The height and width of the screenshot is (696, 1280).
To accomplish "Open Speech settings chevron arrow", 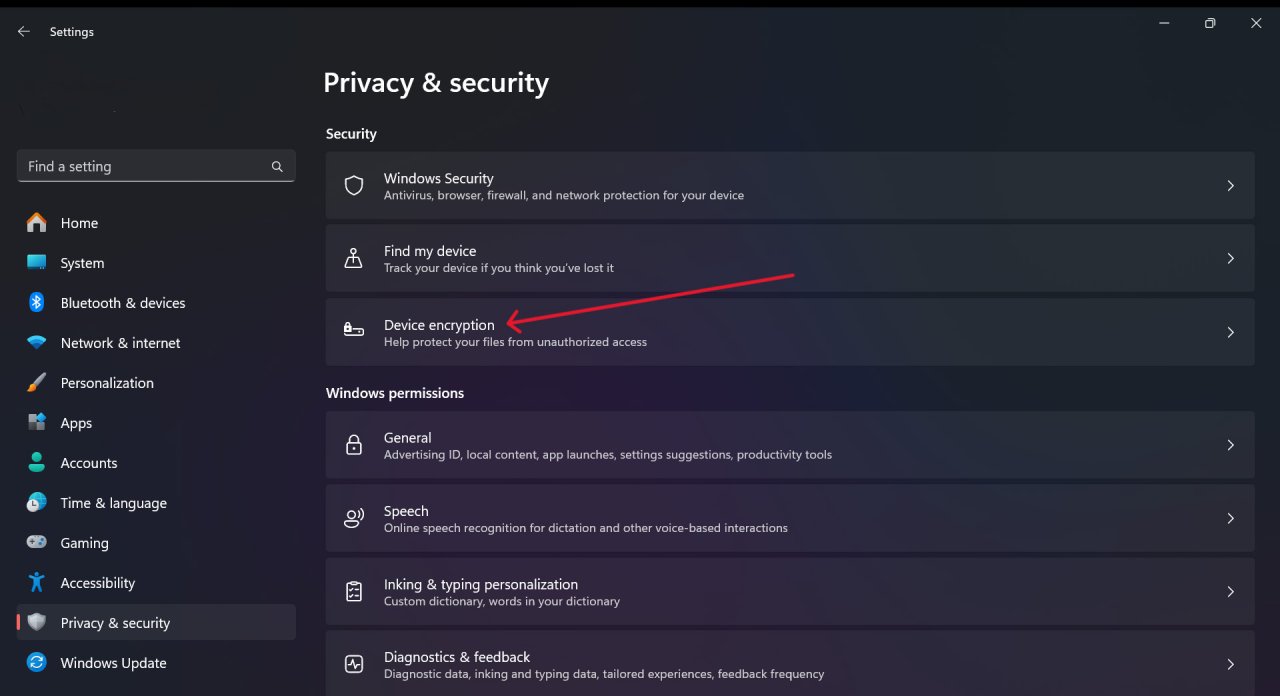I will (x=1231, y=518).
